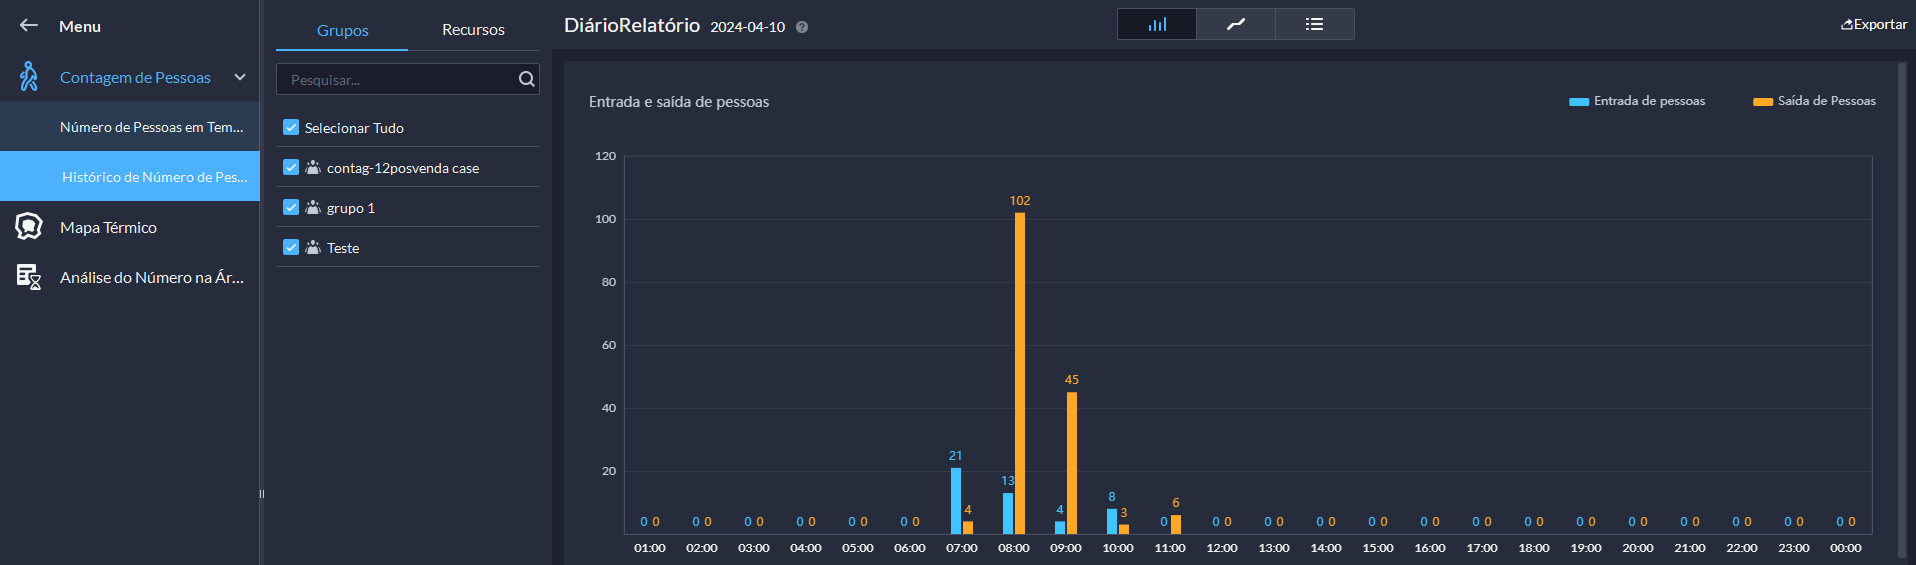Click the blue 21 bar at 07:00
1916x565 pixels.
pos(956,501)
